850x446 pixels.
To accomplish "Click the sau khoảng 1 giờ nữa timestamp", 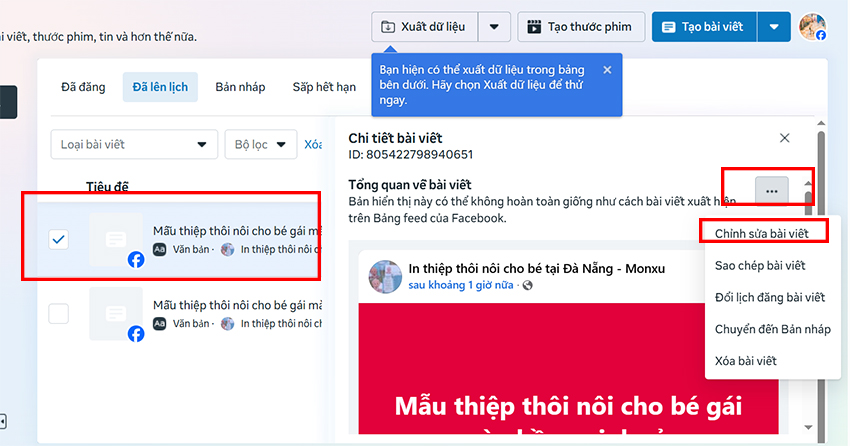I will click(x=461, y=285).
